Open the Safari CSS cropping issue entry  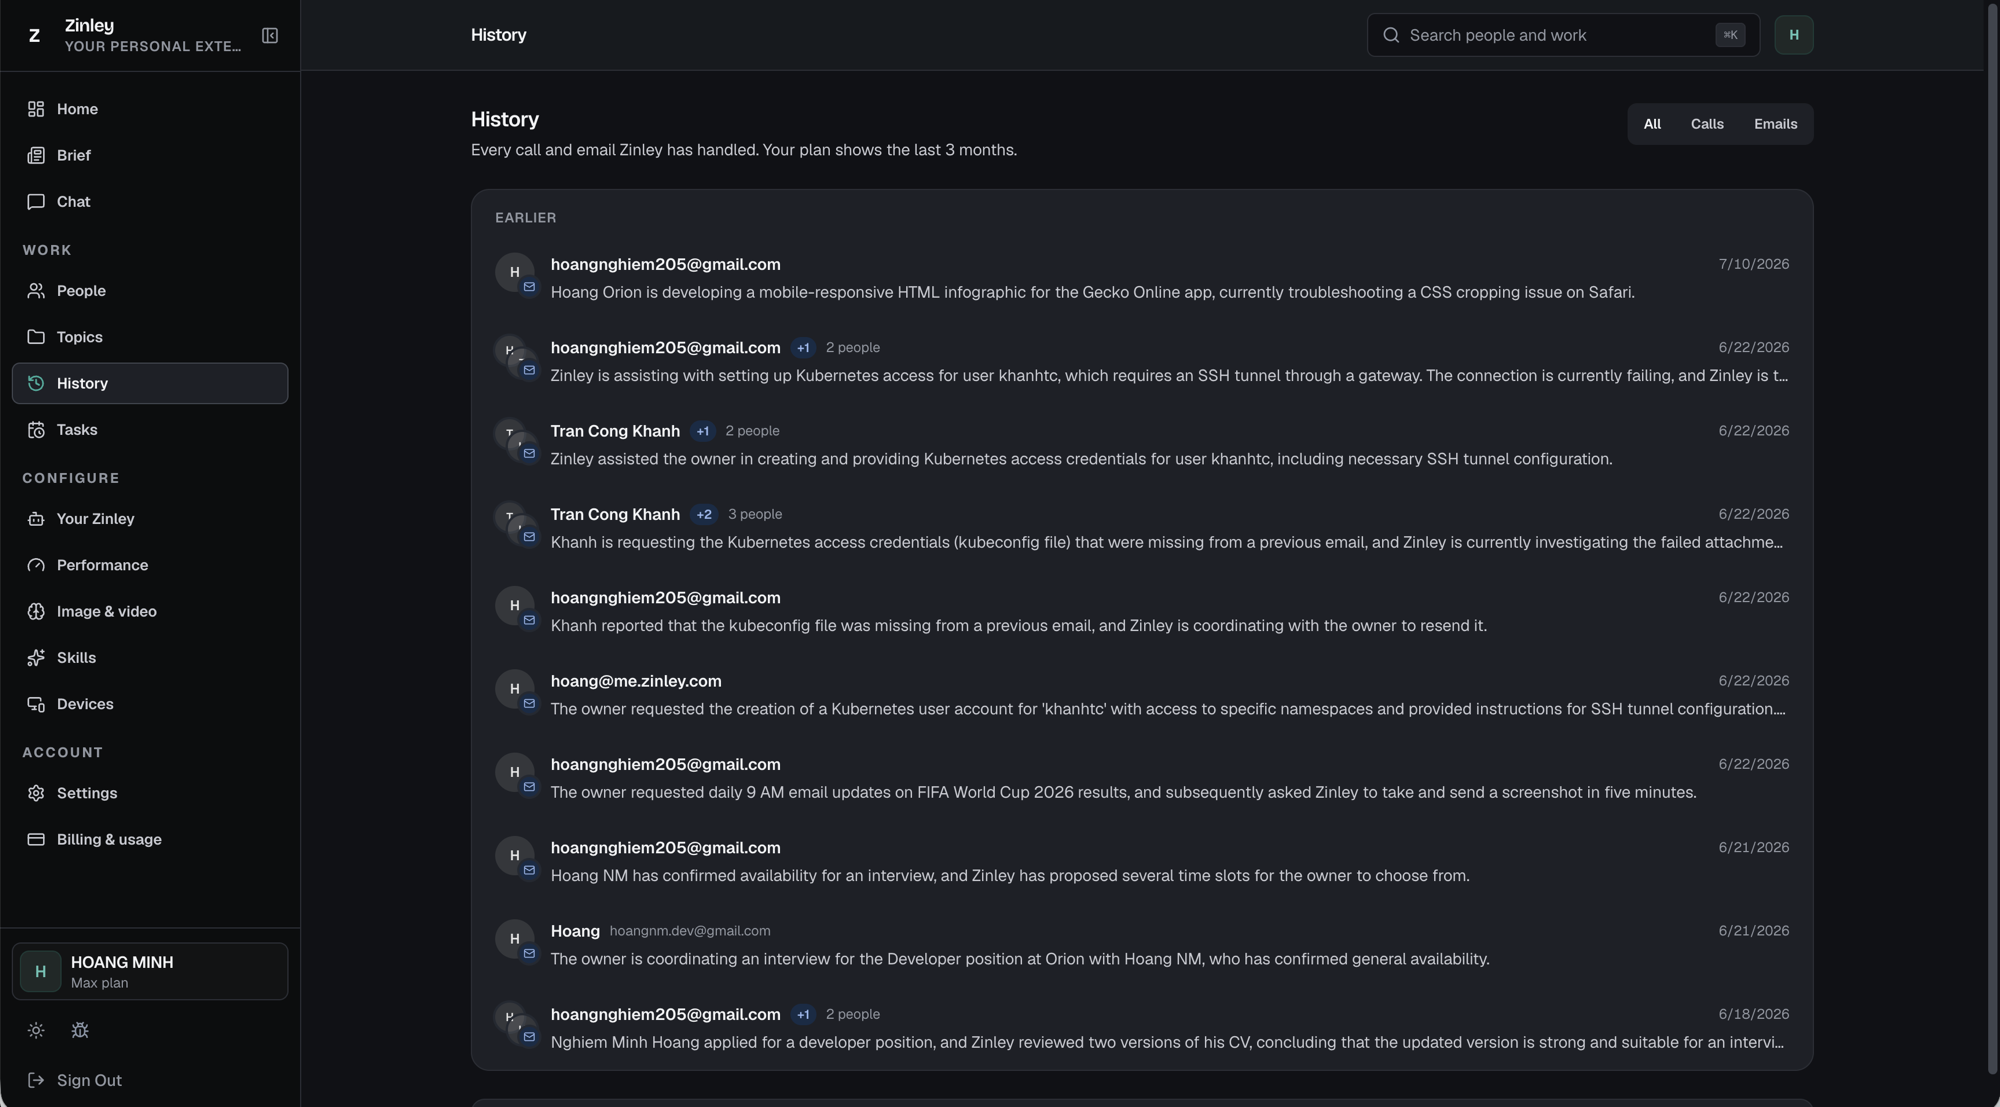click(x=1142, y=278)
